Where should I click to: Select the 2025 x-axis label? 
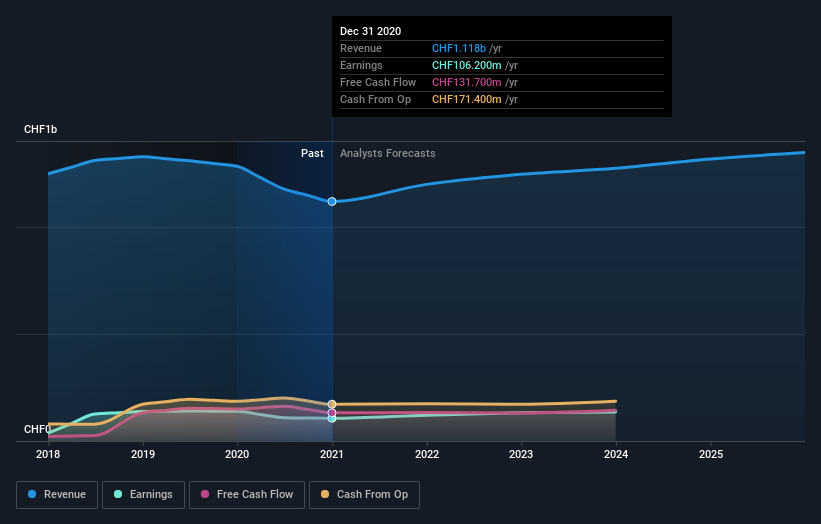[711, 454]
